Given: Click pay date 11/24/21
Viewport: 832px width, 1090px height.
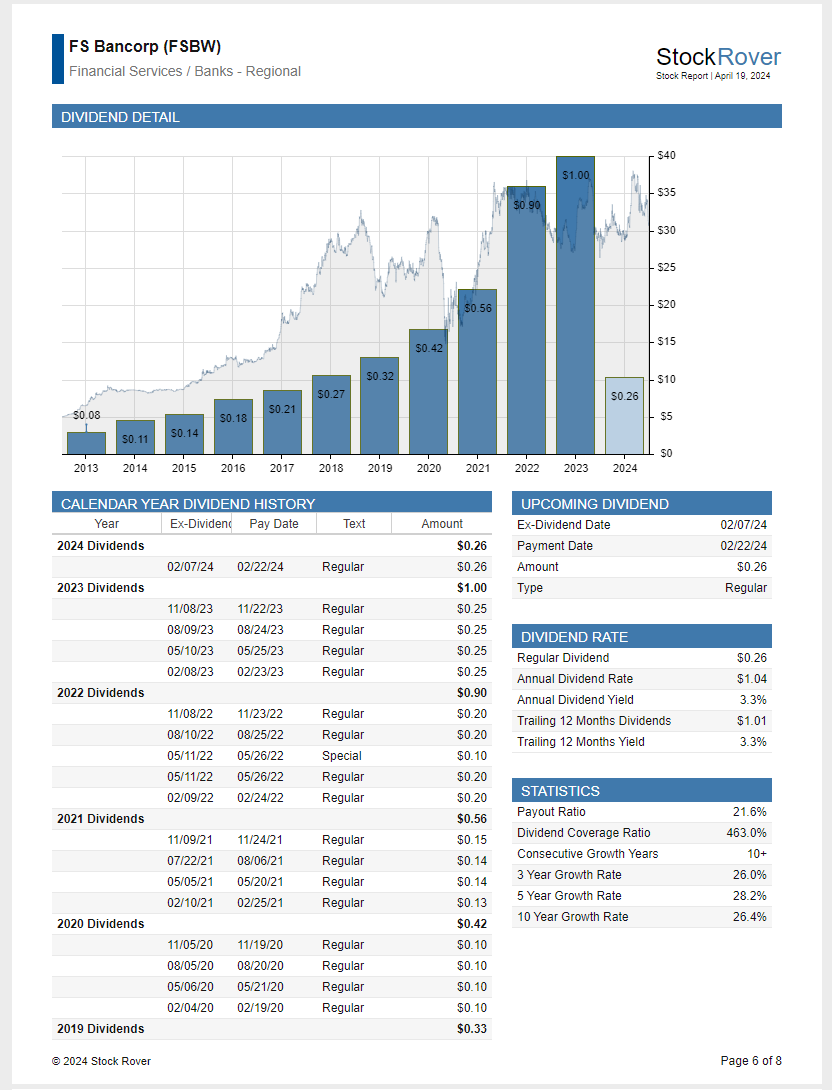Looking at the screenshot, I should point(260,840).
